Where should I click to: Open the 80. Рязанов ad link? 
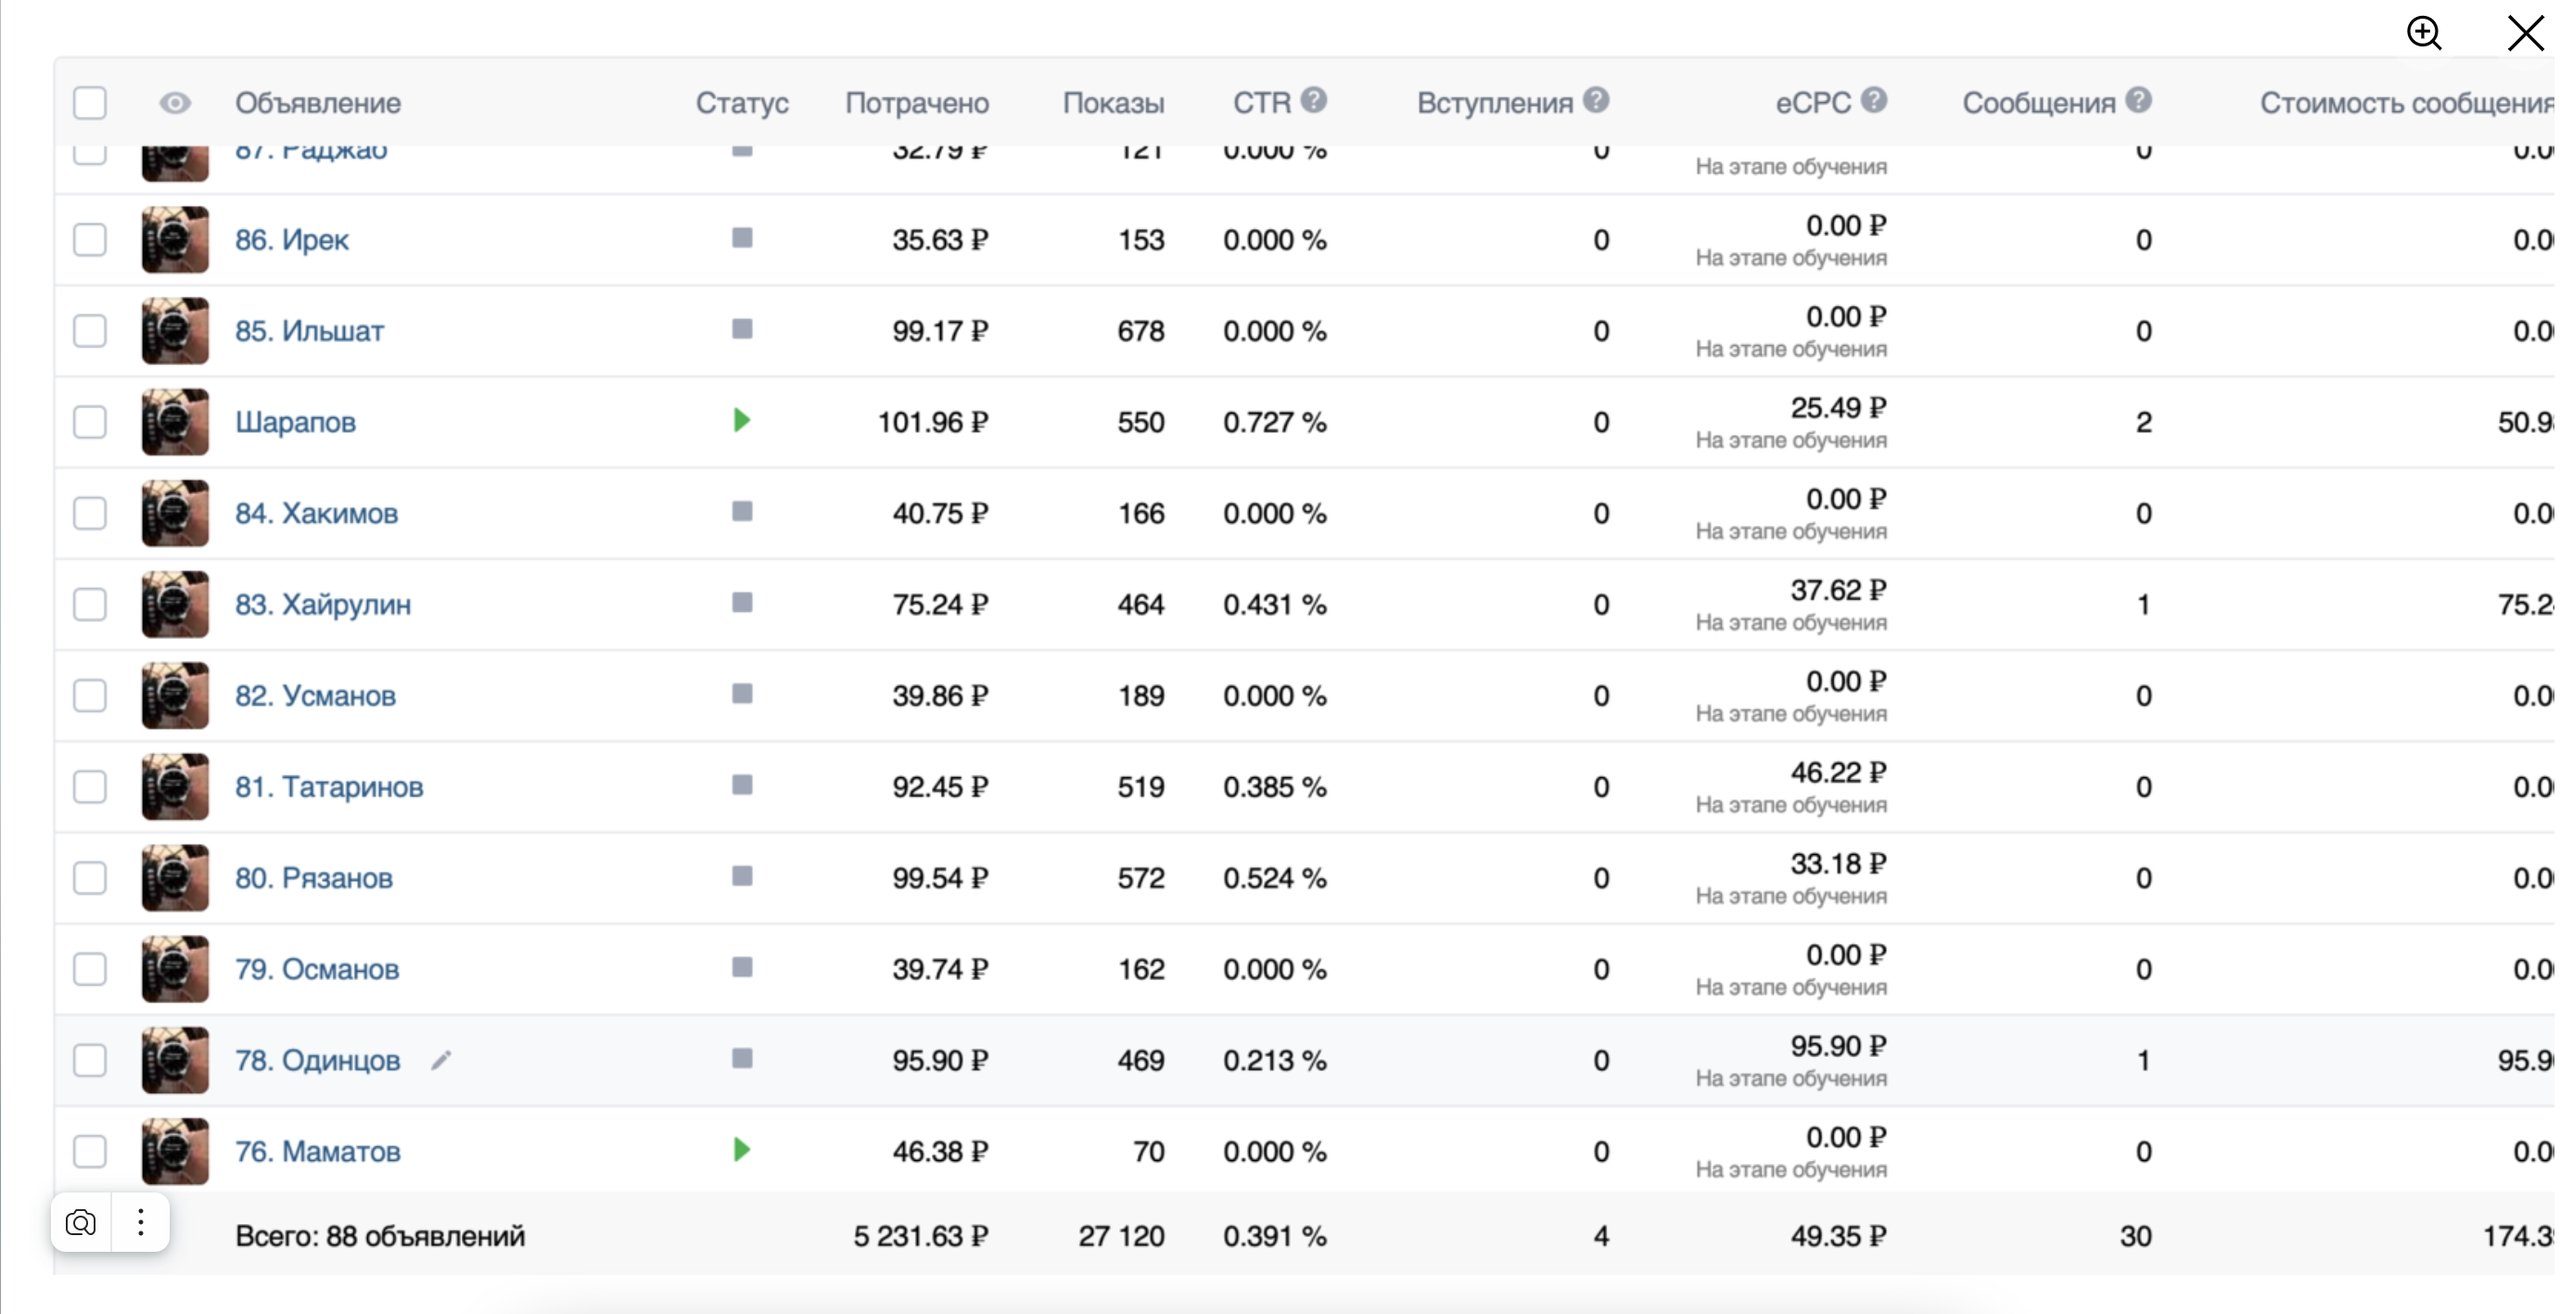pyautogui.click(x=313, y=878)
